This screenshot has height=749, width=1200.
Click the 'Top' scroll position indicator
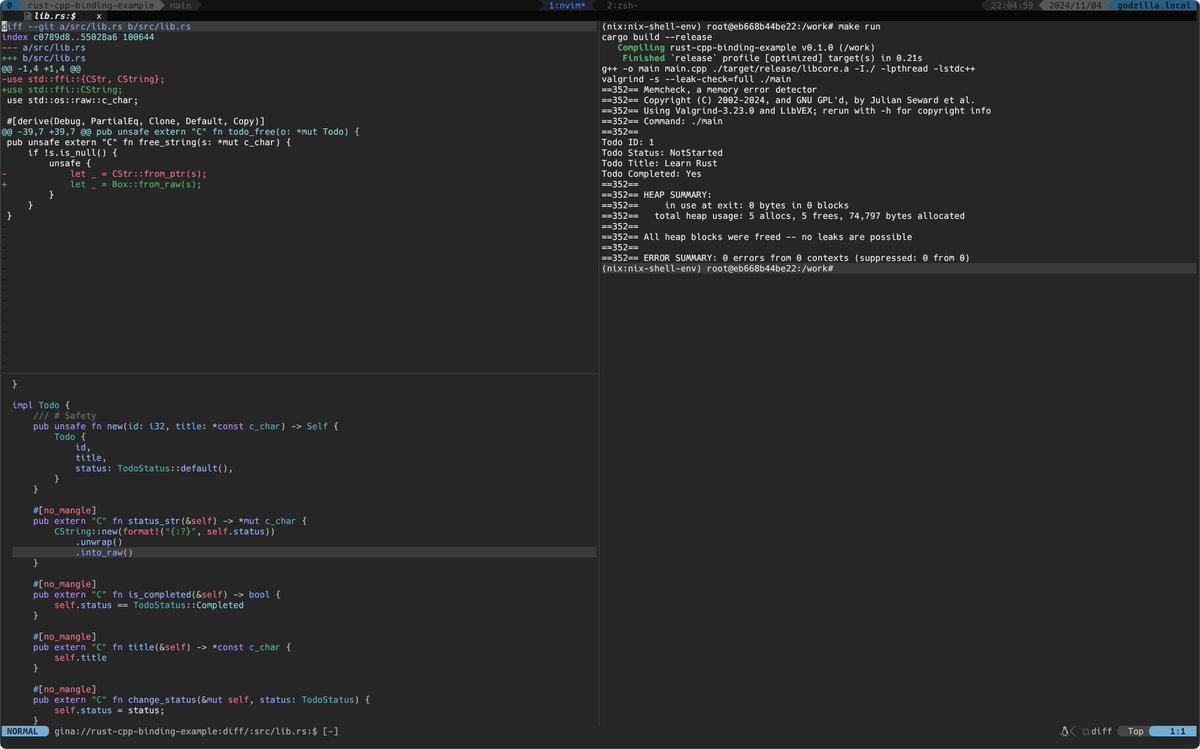click(1135, 732)
